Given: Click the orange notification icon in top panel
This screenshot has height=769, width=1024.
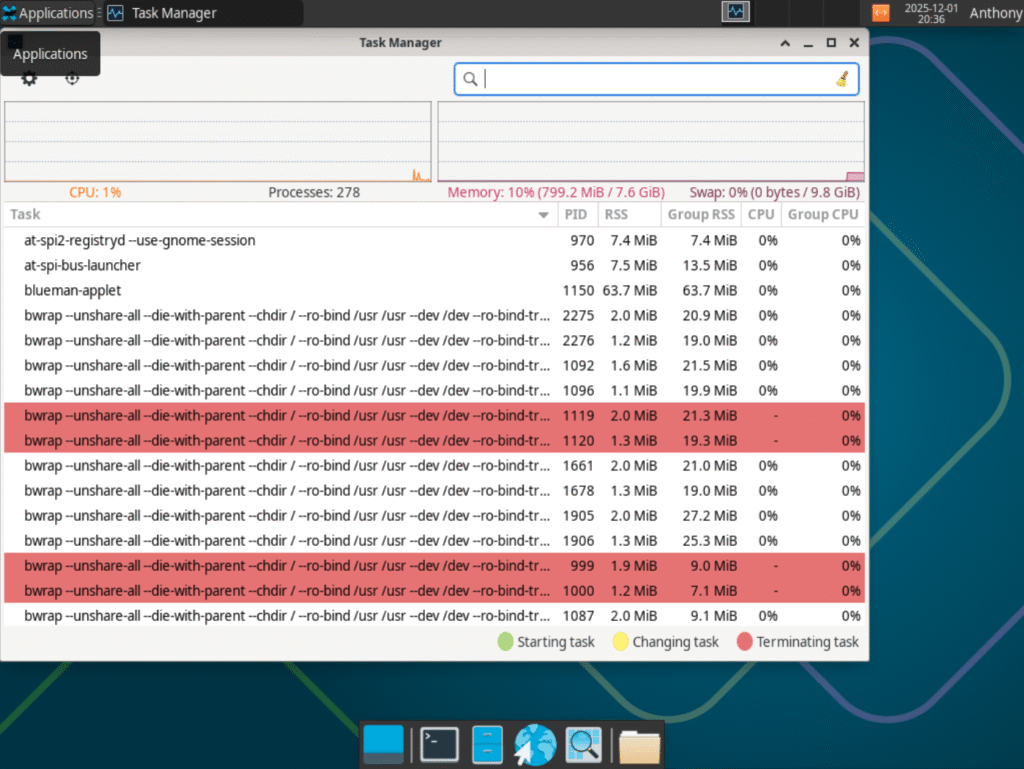Looking at the screenshot, I should [x=880, y=13].
